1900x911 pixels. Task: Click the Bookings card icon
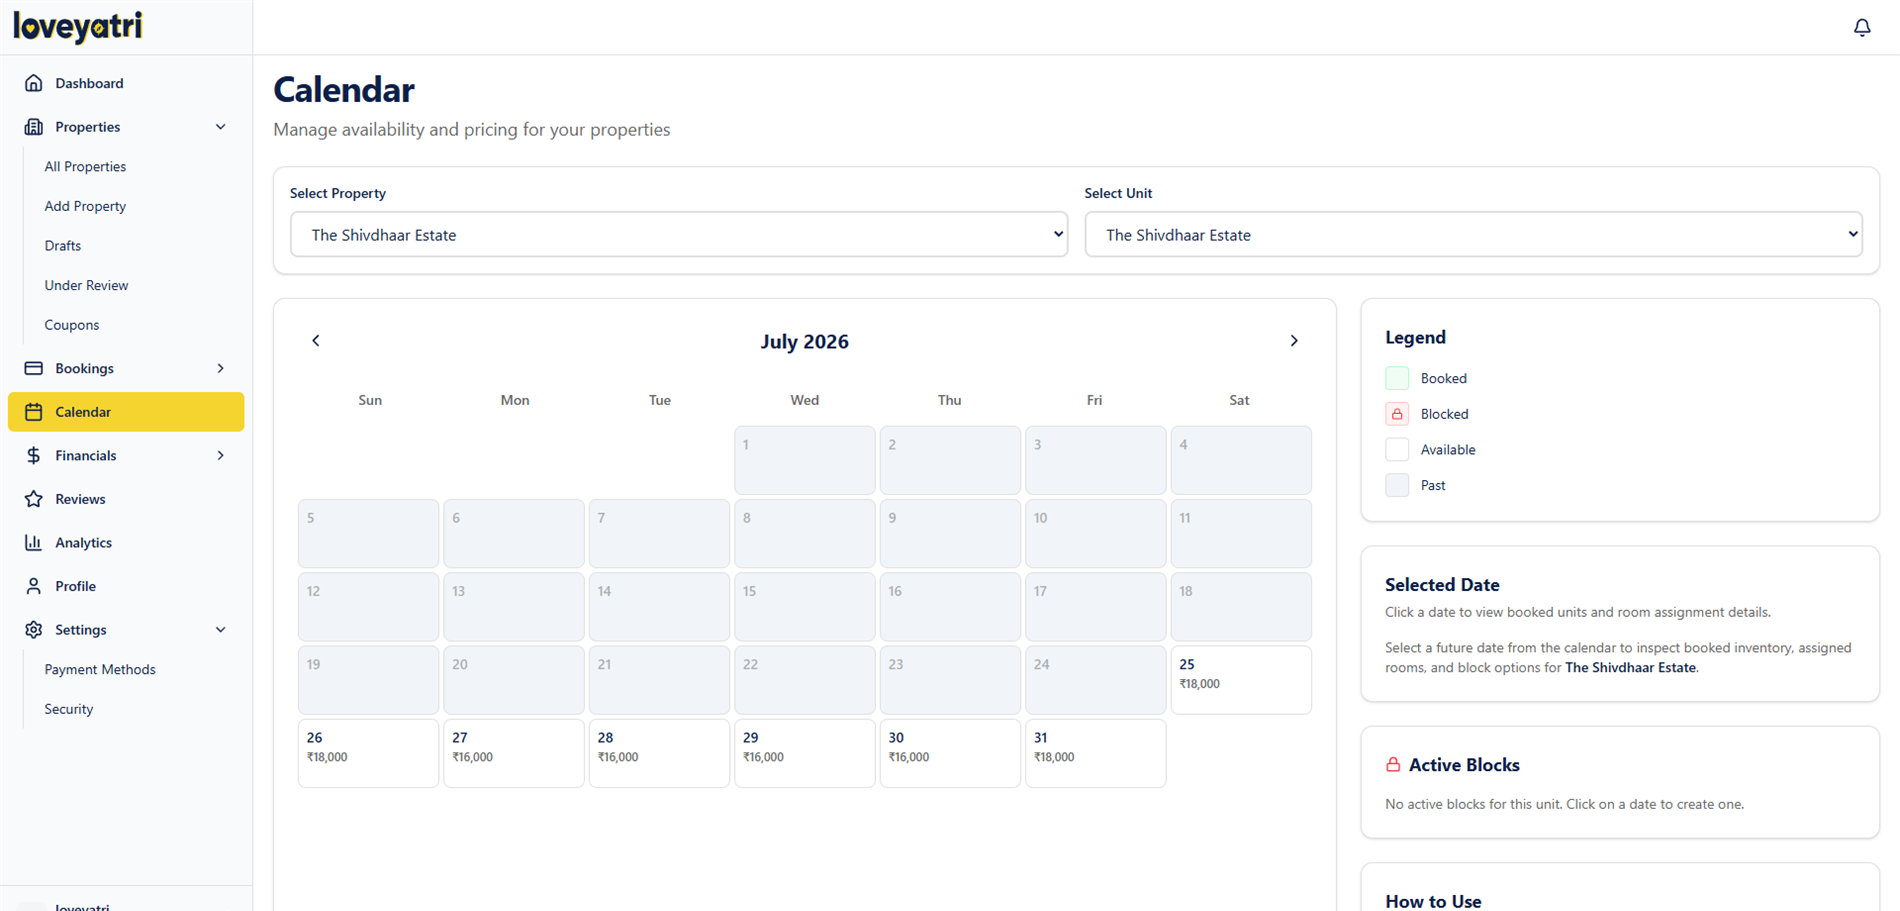coord(34,368)
